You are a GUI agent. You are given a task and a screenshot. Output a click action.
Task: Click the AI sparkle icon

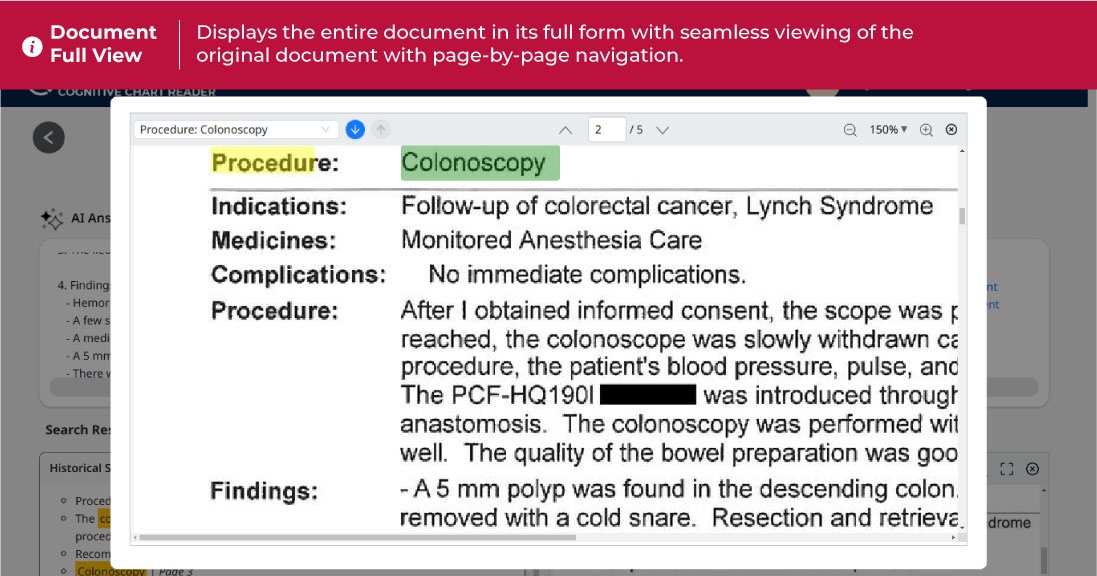click(x=50, y=218)
